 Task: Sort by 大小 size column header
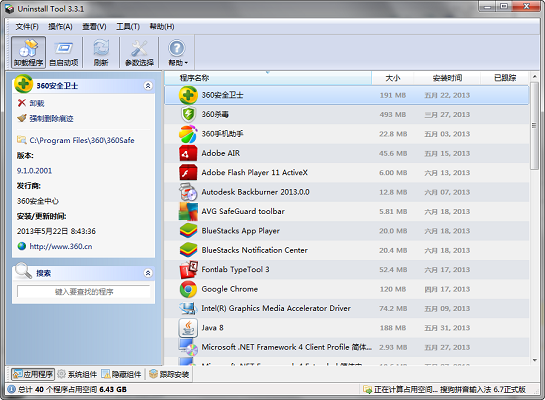[393, 78]
